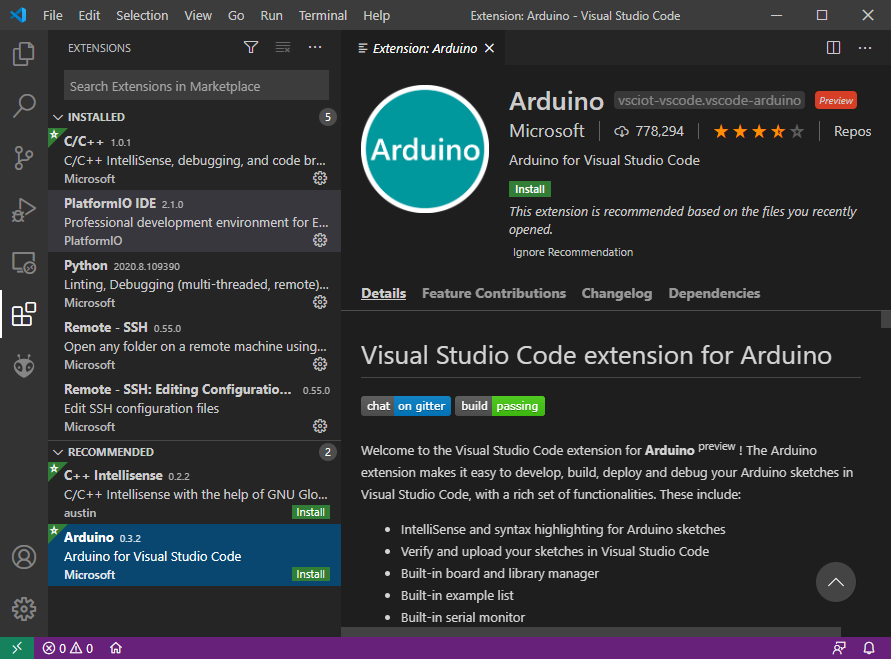Image resolution: width=891 pixels, height=659 pixels.
Task: Click the scroll to top button
Action: (x=836, y=582)
